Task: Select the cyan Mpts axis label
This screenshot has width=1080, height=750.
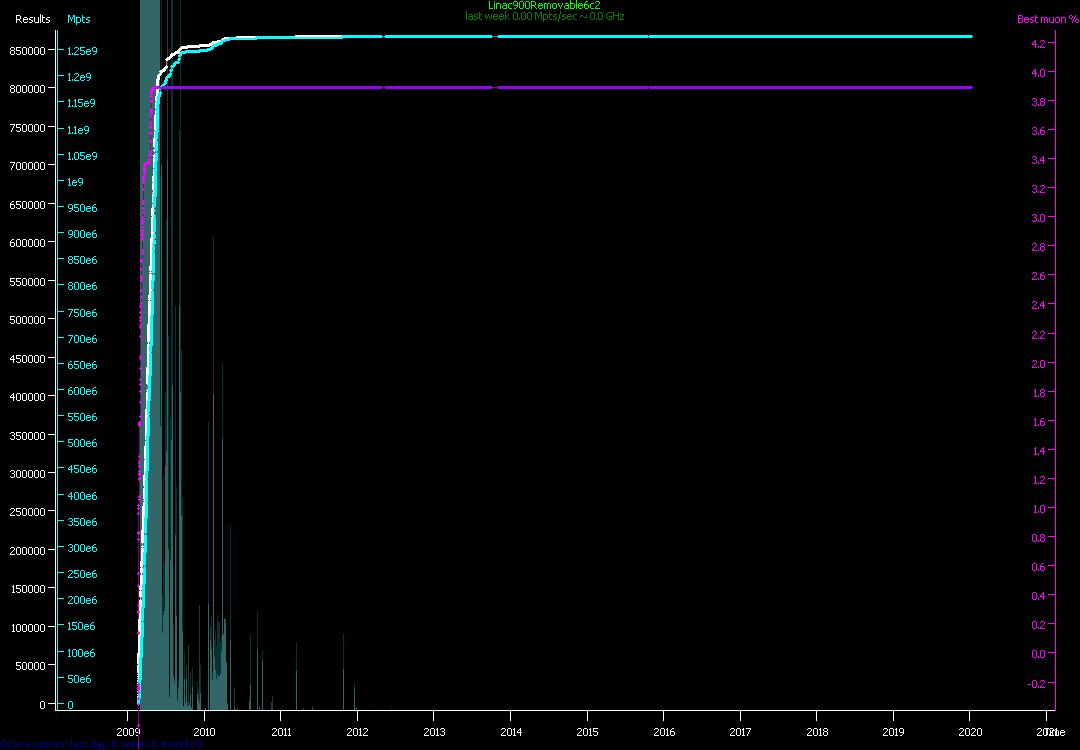Action: click(78, 19)
